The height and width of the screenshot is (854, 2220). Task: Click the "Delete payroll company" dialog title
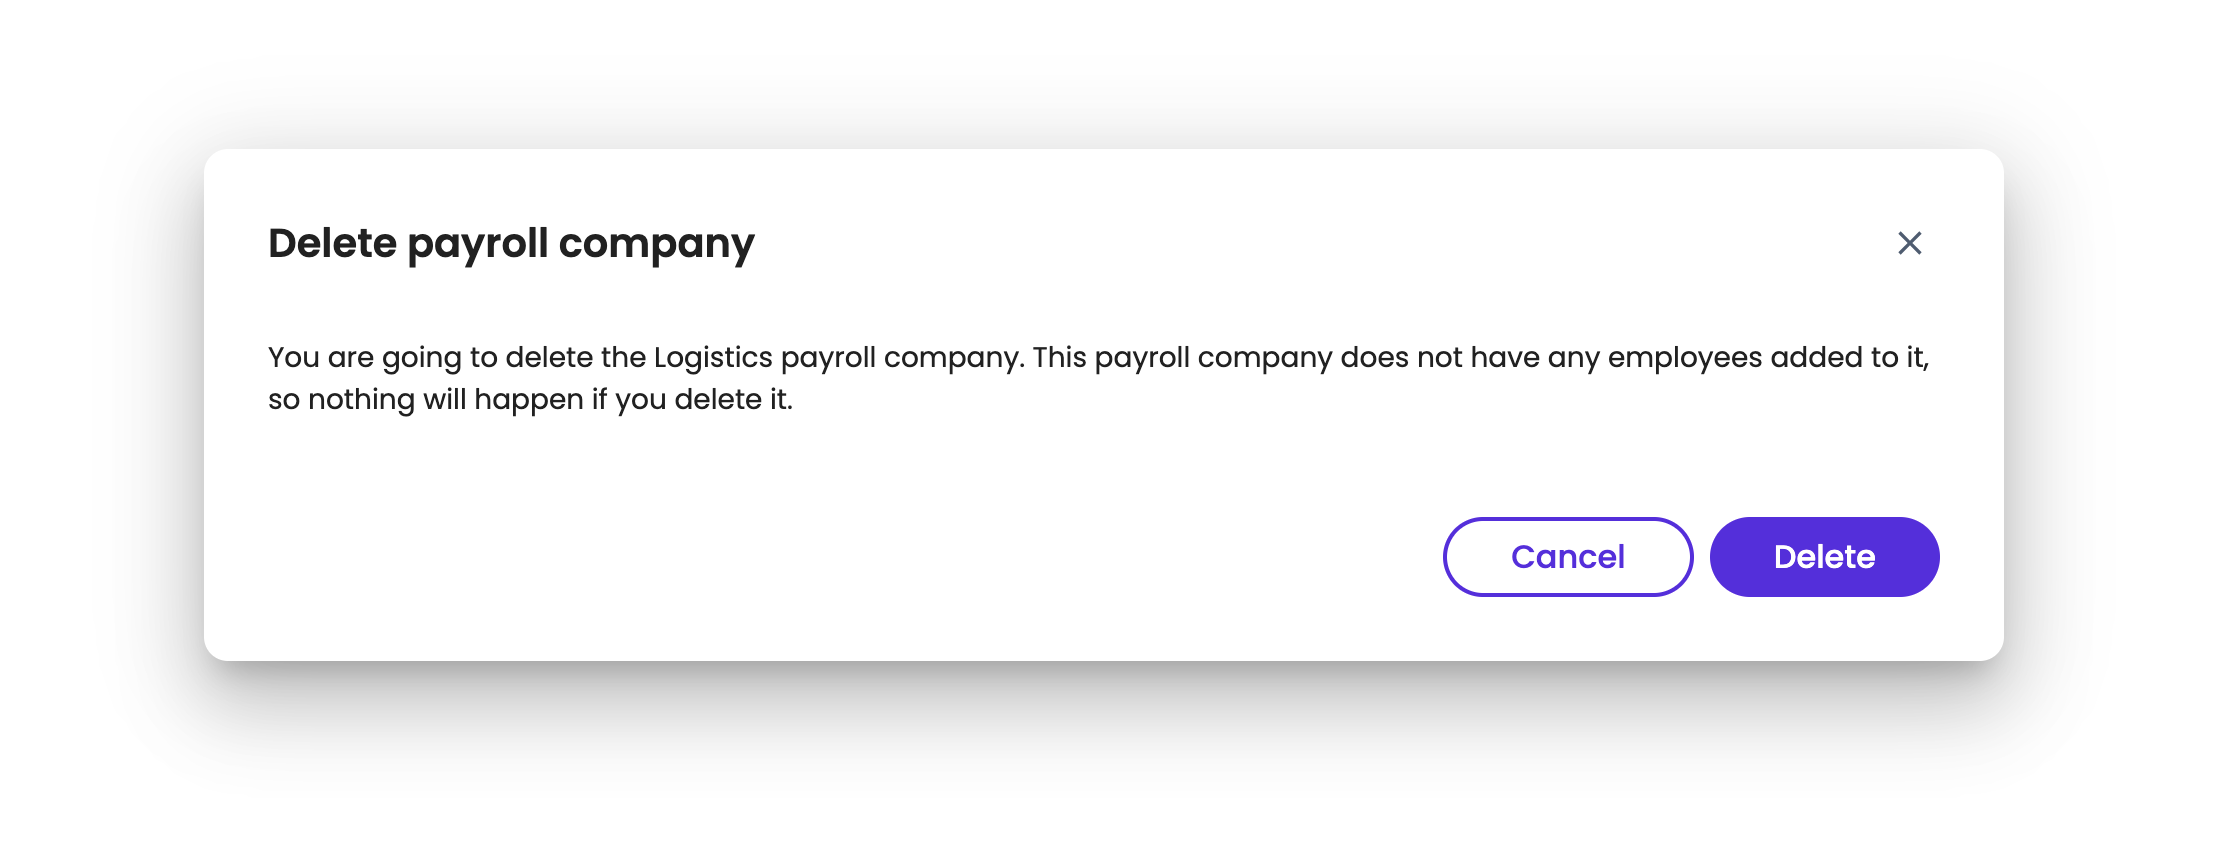pyautogui.click(x=511, y=243)
